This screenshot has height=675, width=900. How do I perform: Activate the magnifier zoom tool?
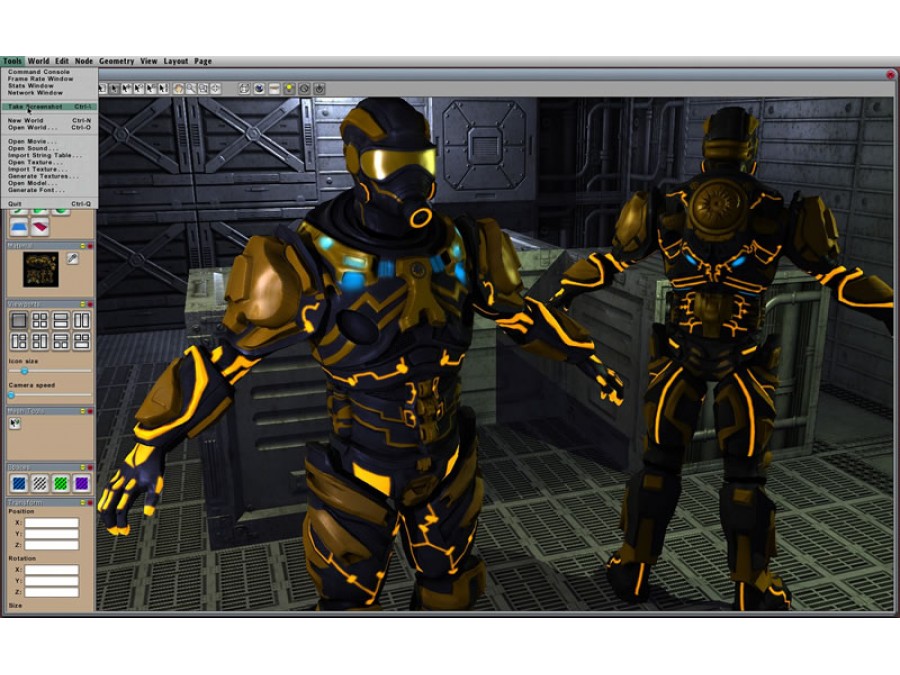[191, 88]
